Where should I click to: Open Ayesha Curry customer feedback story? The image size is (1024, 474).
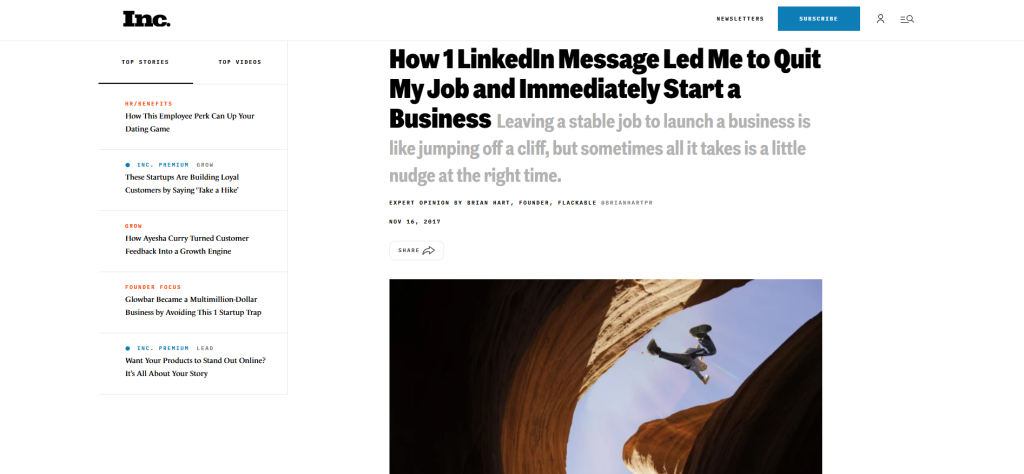click(x=186, y=244)
